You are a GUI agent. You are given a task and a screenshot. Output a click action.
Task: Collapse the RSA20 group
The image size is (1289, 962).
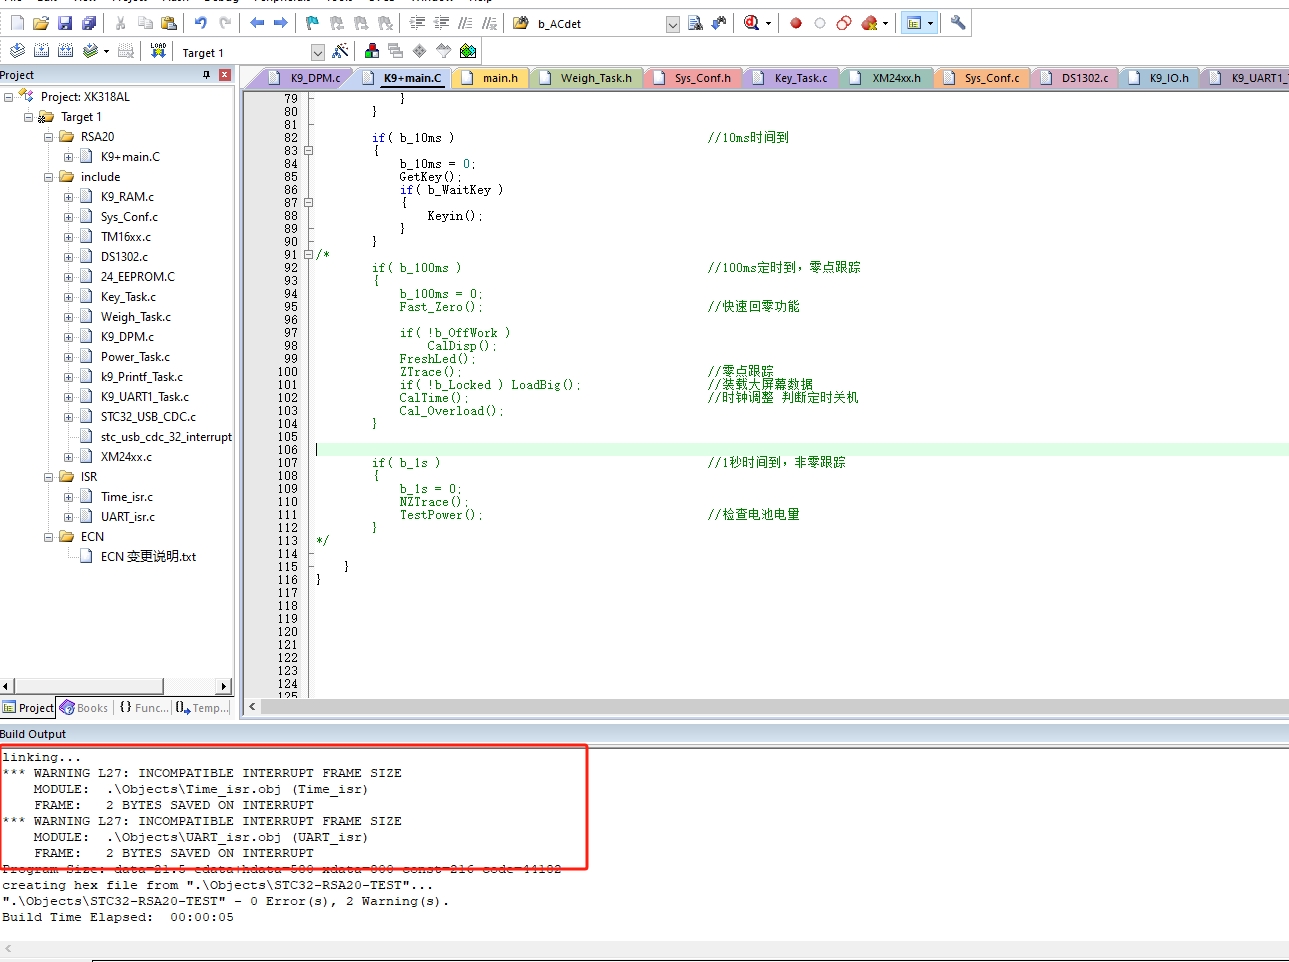point(48,137)
